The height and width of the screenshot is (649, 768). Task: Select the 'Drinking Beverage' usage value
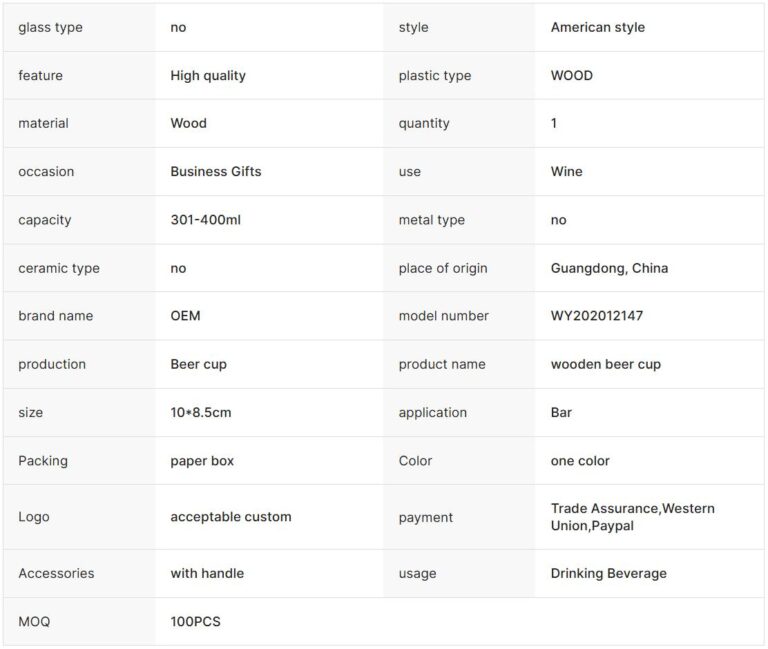[x=608, y=573]
